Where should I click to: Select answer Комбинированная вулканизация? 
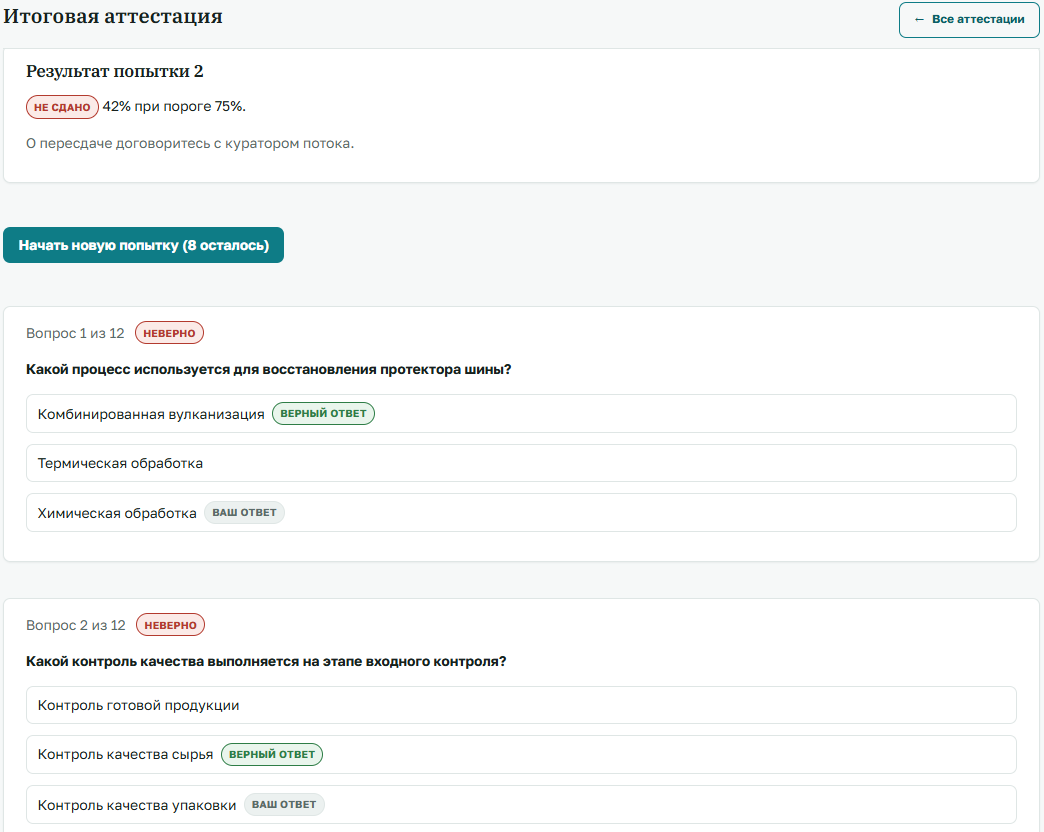pyautogui.click(x=521, y=413)
